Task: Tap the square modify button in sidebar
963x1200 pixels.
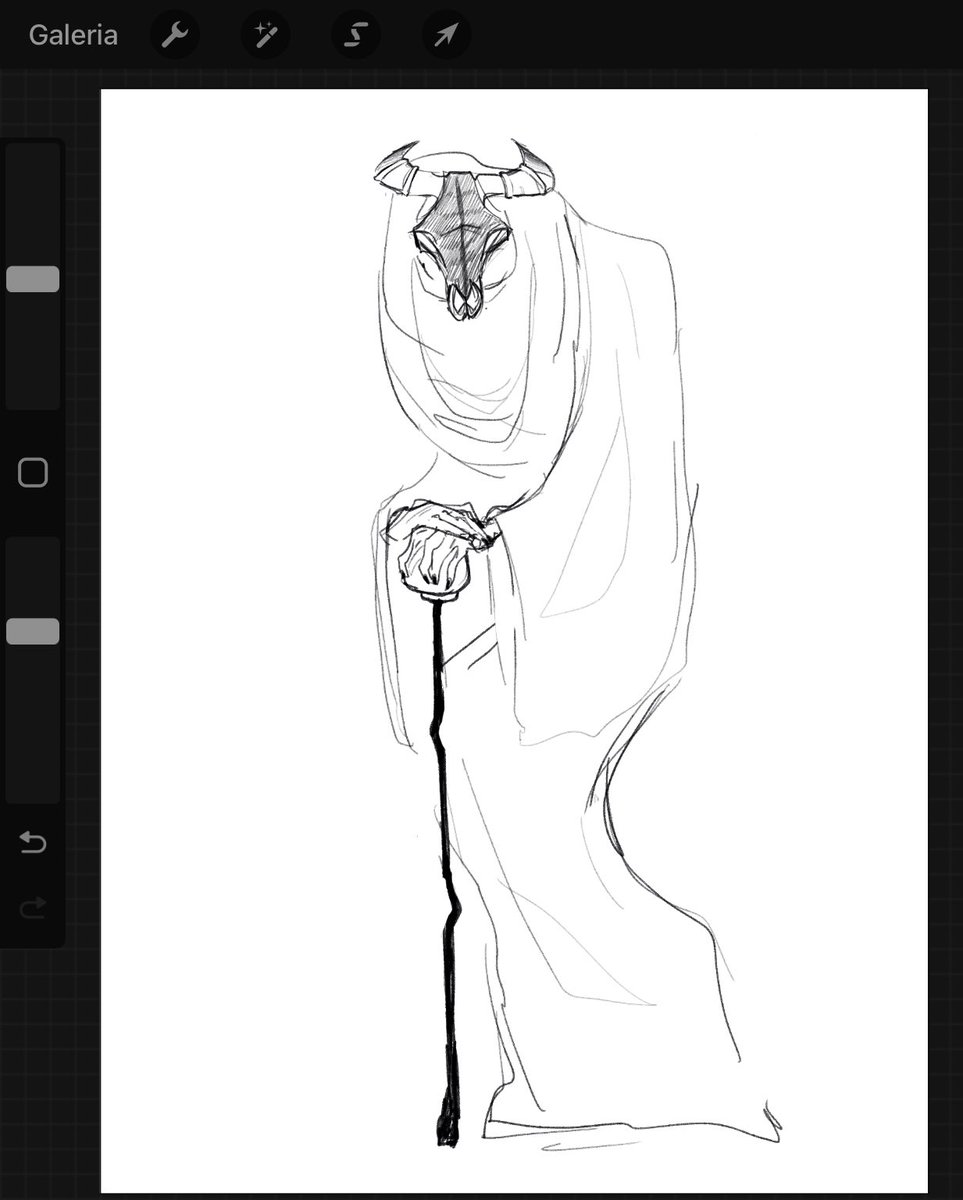Action: point(33,473)
